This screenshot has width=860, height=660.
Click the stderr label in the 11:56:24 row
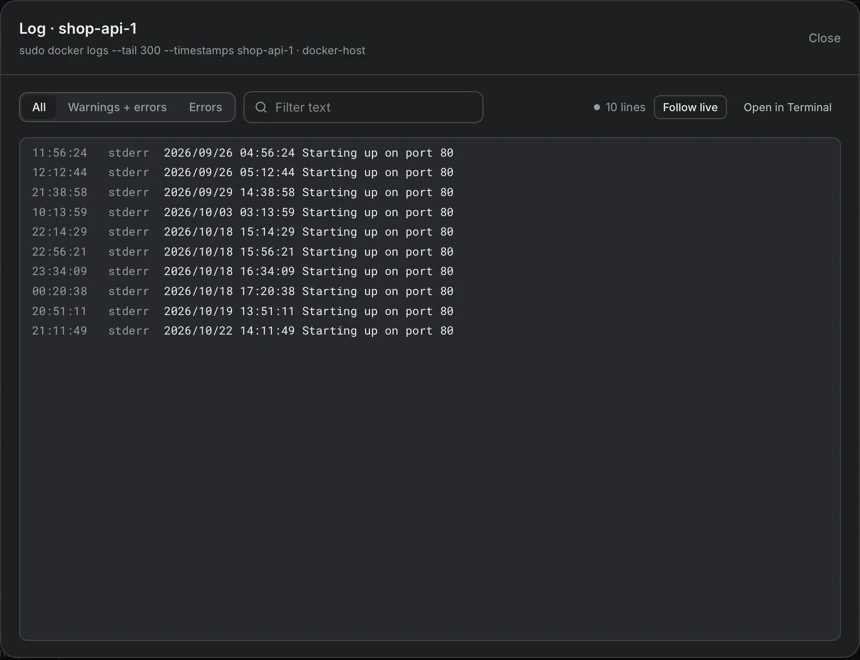click(x=128, y=153)
